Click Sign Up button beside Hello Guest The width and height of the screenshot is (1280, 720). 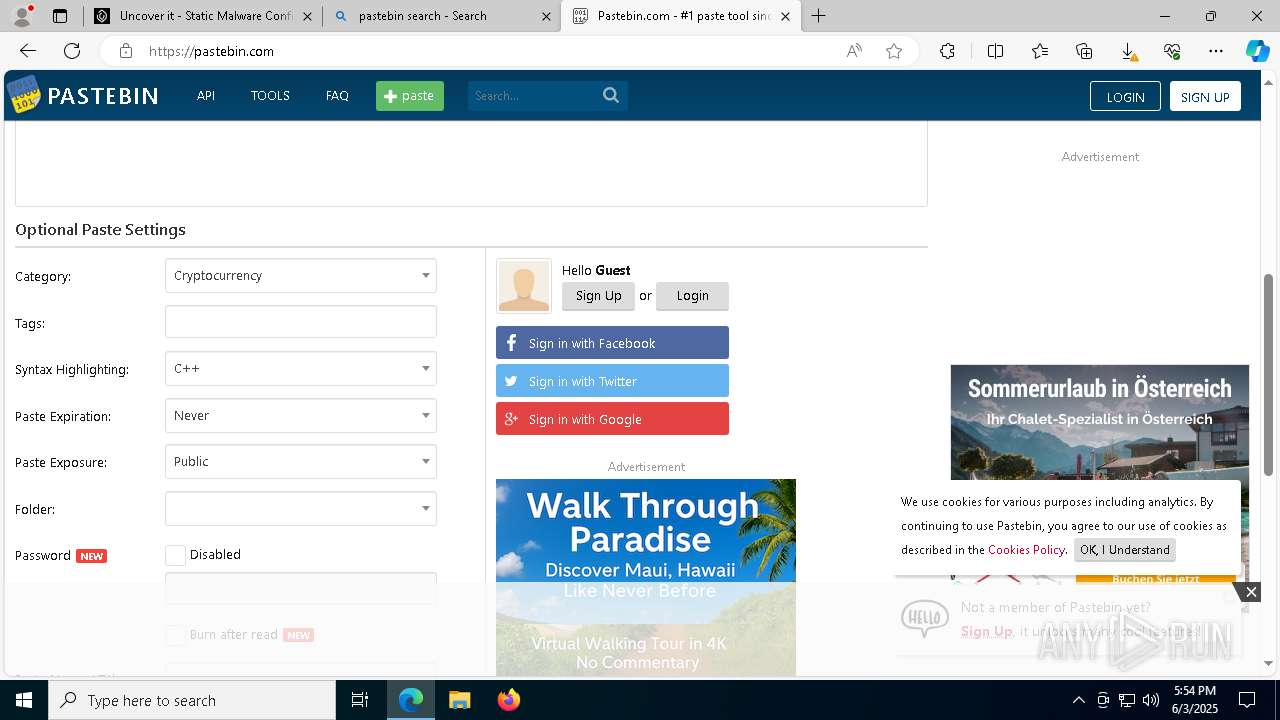[x=598, y=296]
